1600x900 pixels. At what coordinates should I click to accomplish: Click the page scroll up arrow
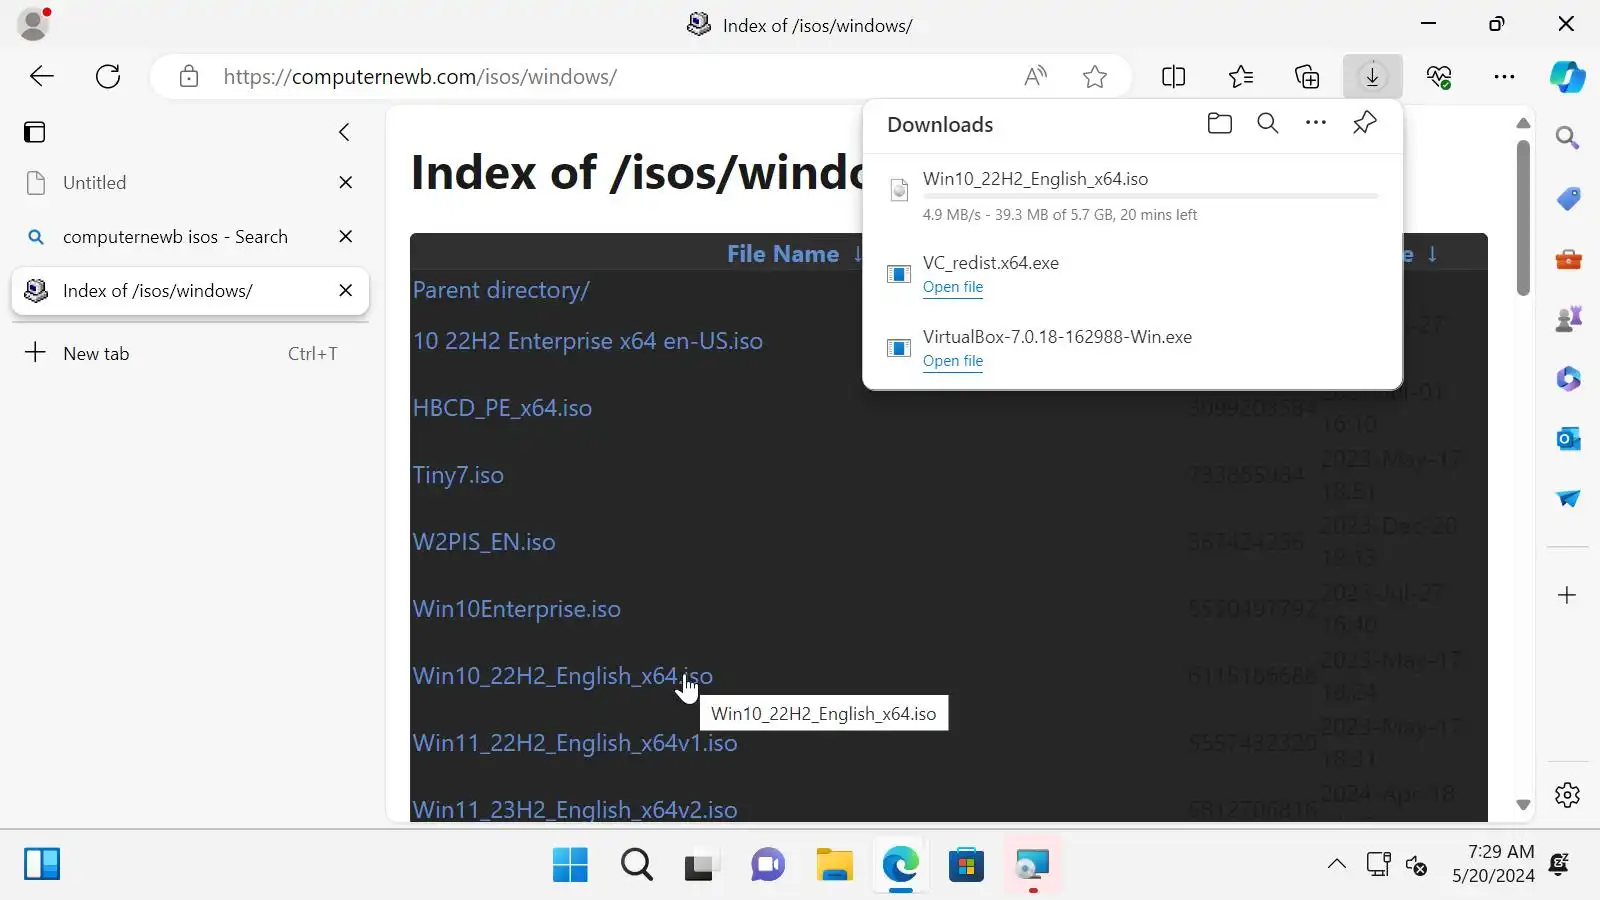pyautogui.click(x=1523, y=123)
